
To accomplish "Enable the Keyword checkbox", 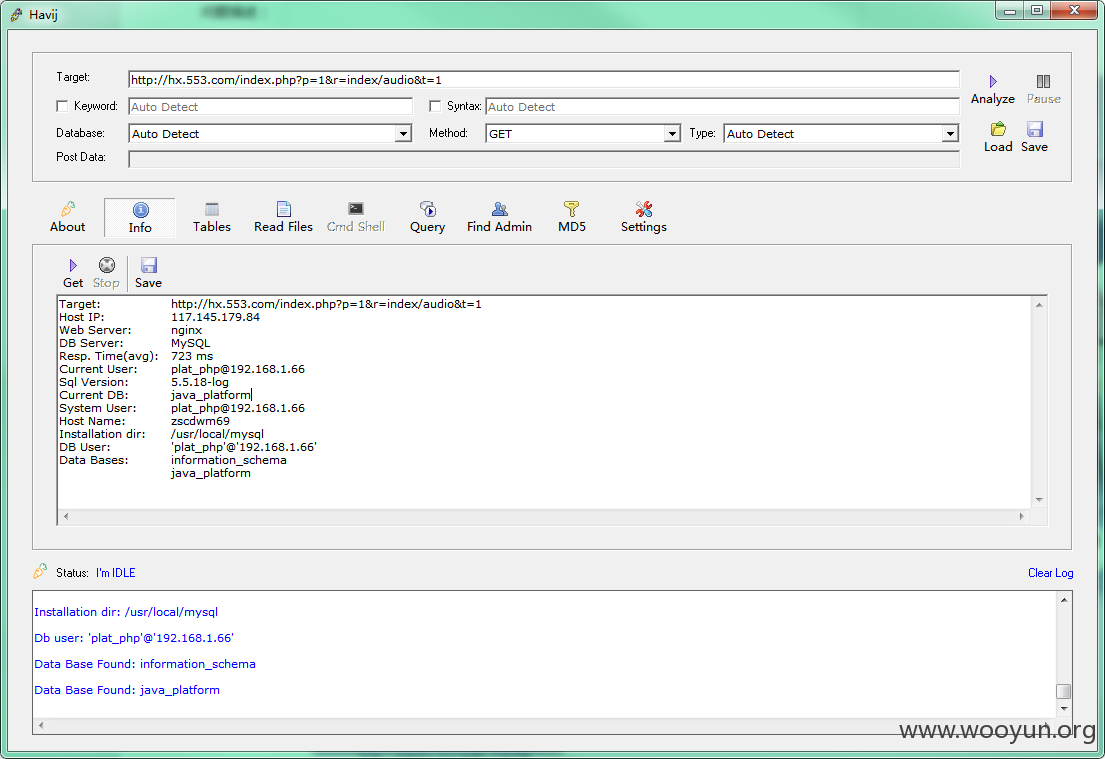I will [x=62, y=106].
